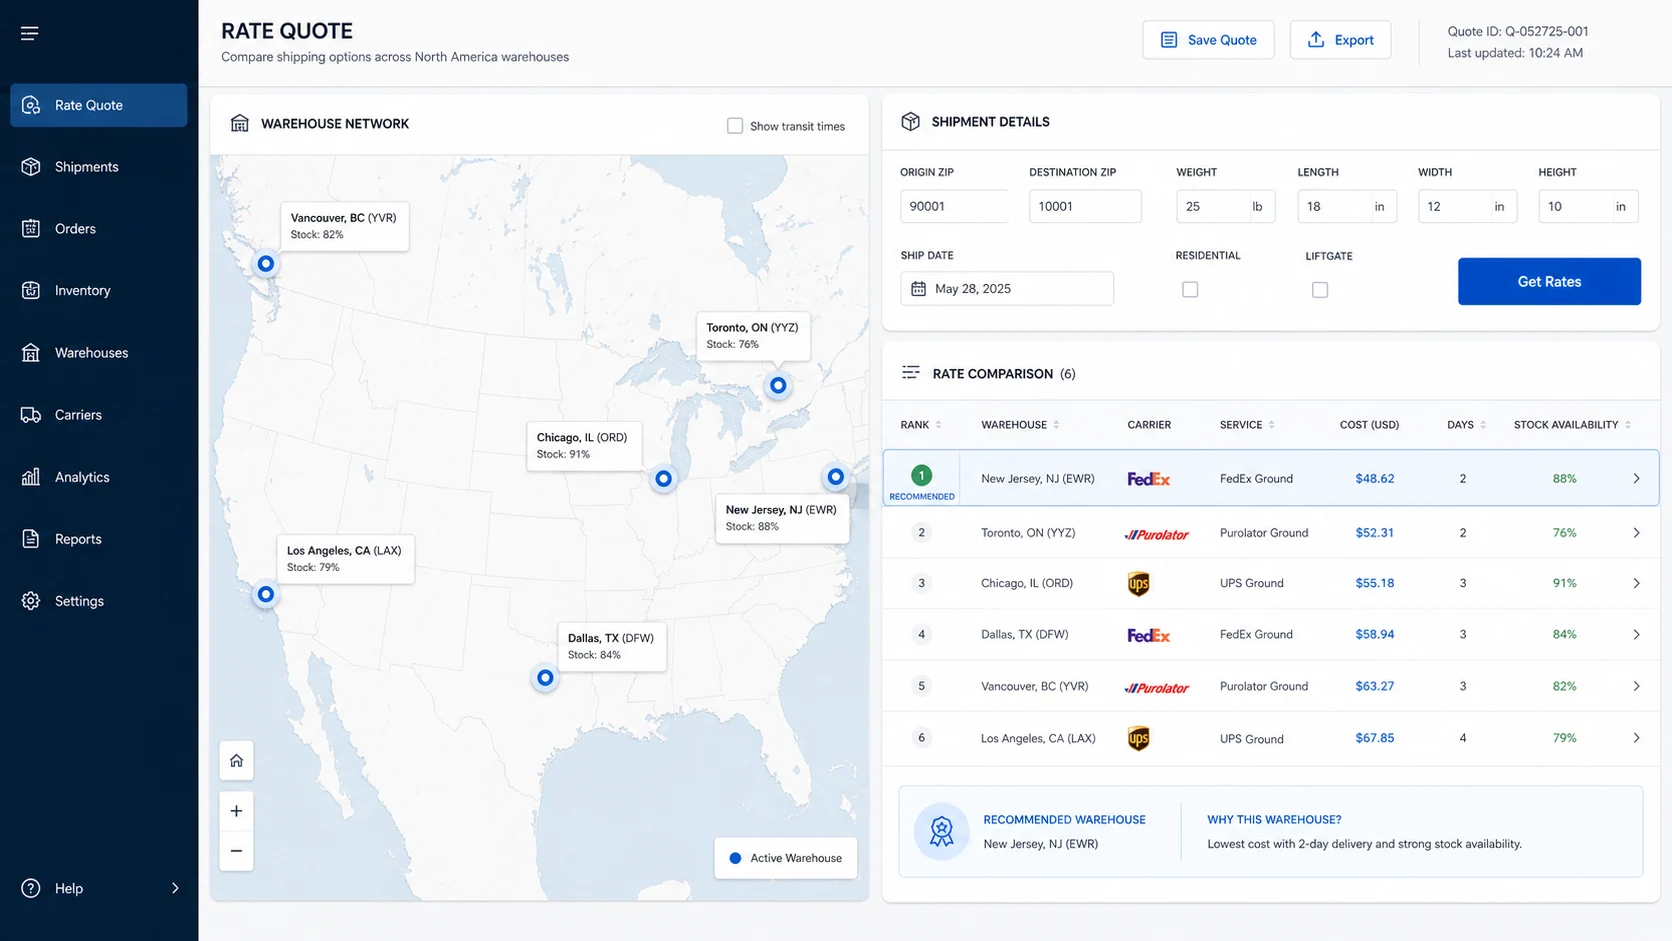Viewport: 1672px width, 941px height.
Task: Sort table by Rank column
Action: (x=921, y=425)
